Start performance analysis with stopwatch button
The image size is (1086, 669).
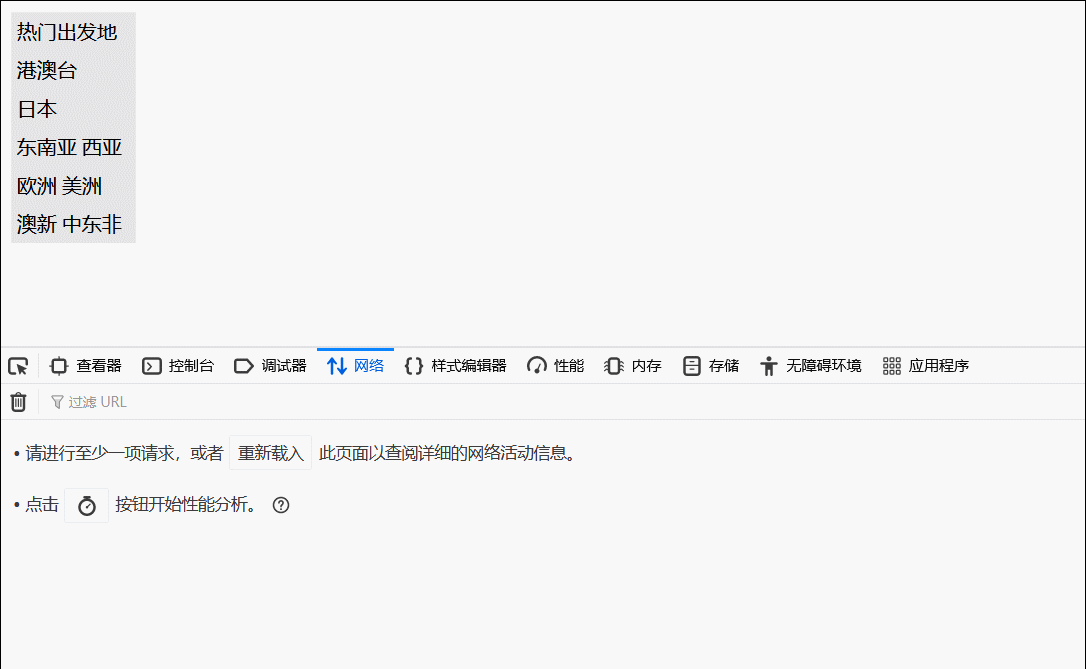point(87,506)
